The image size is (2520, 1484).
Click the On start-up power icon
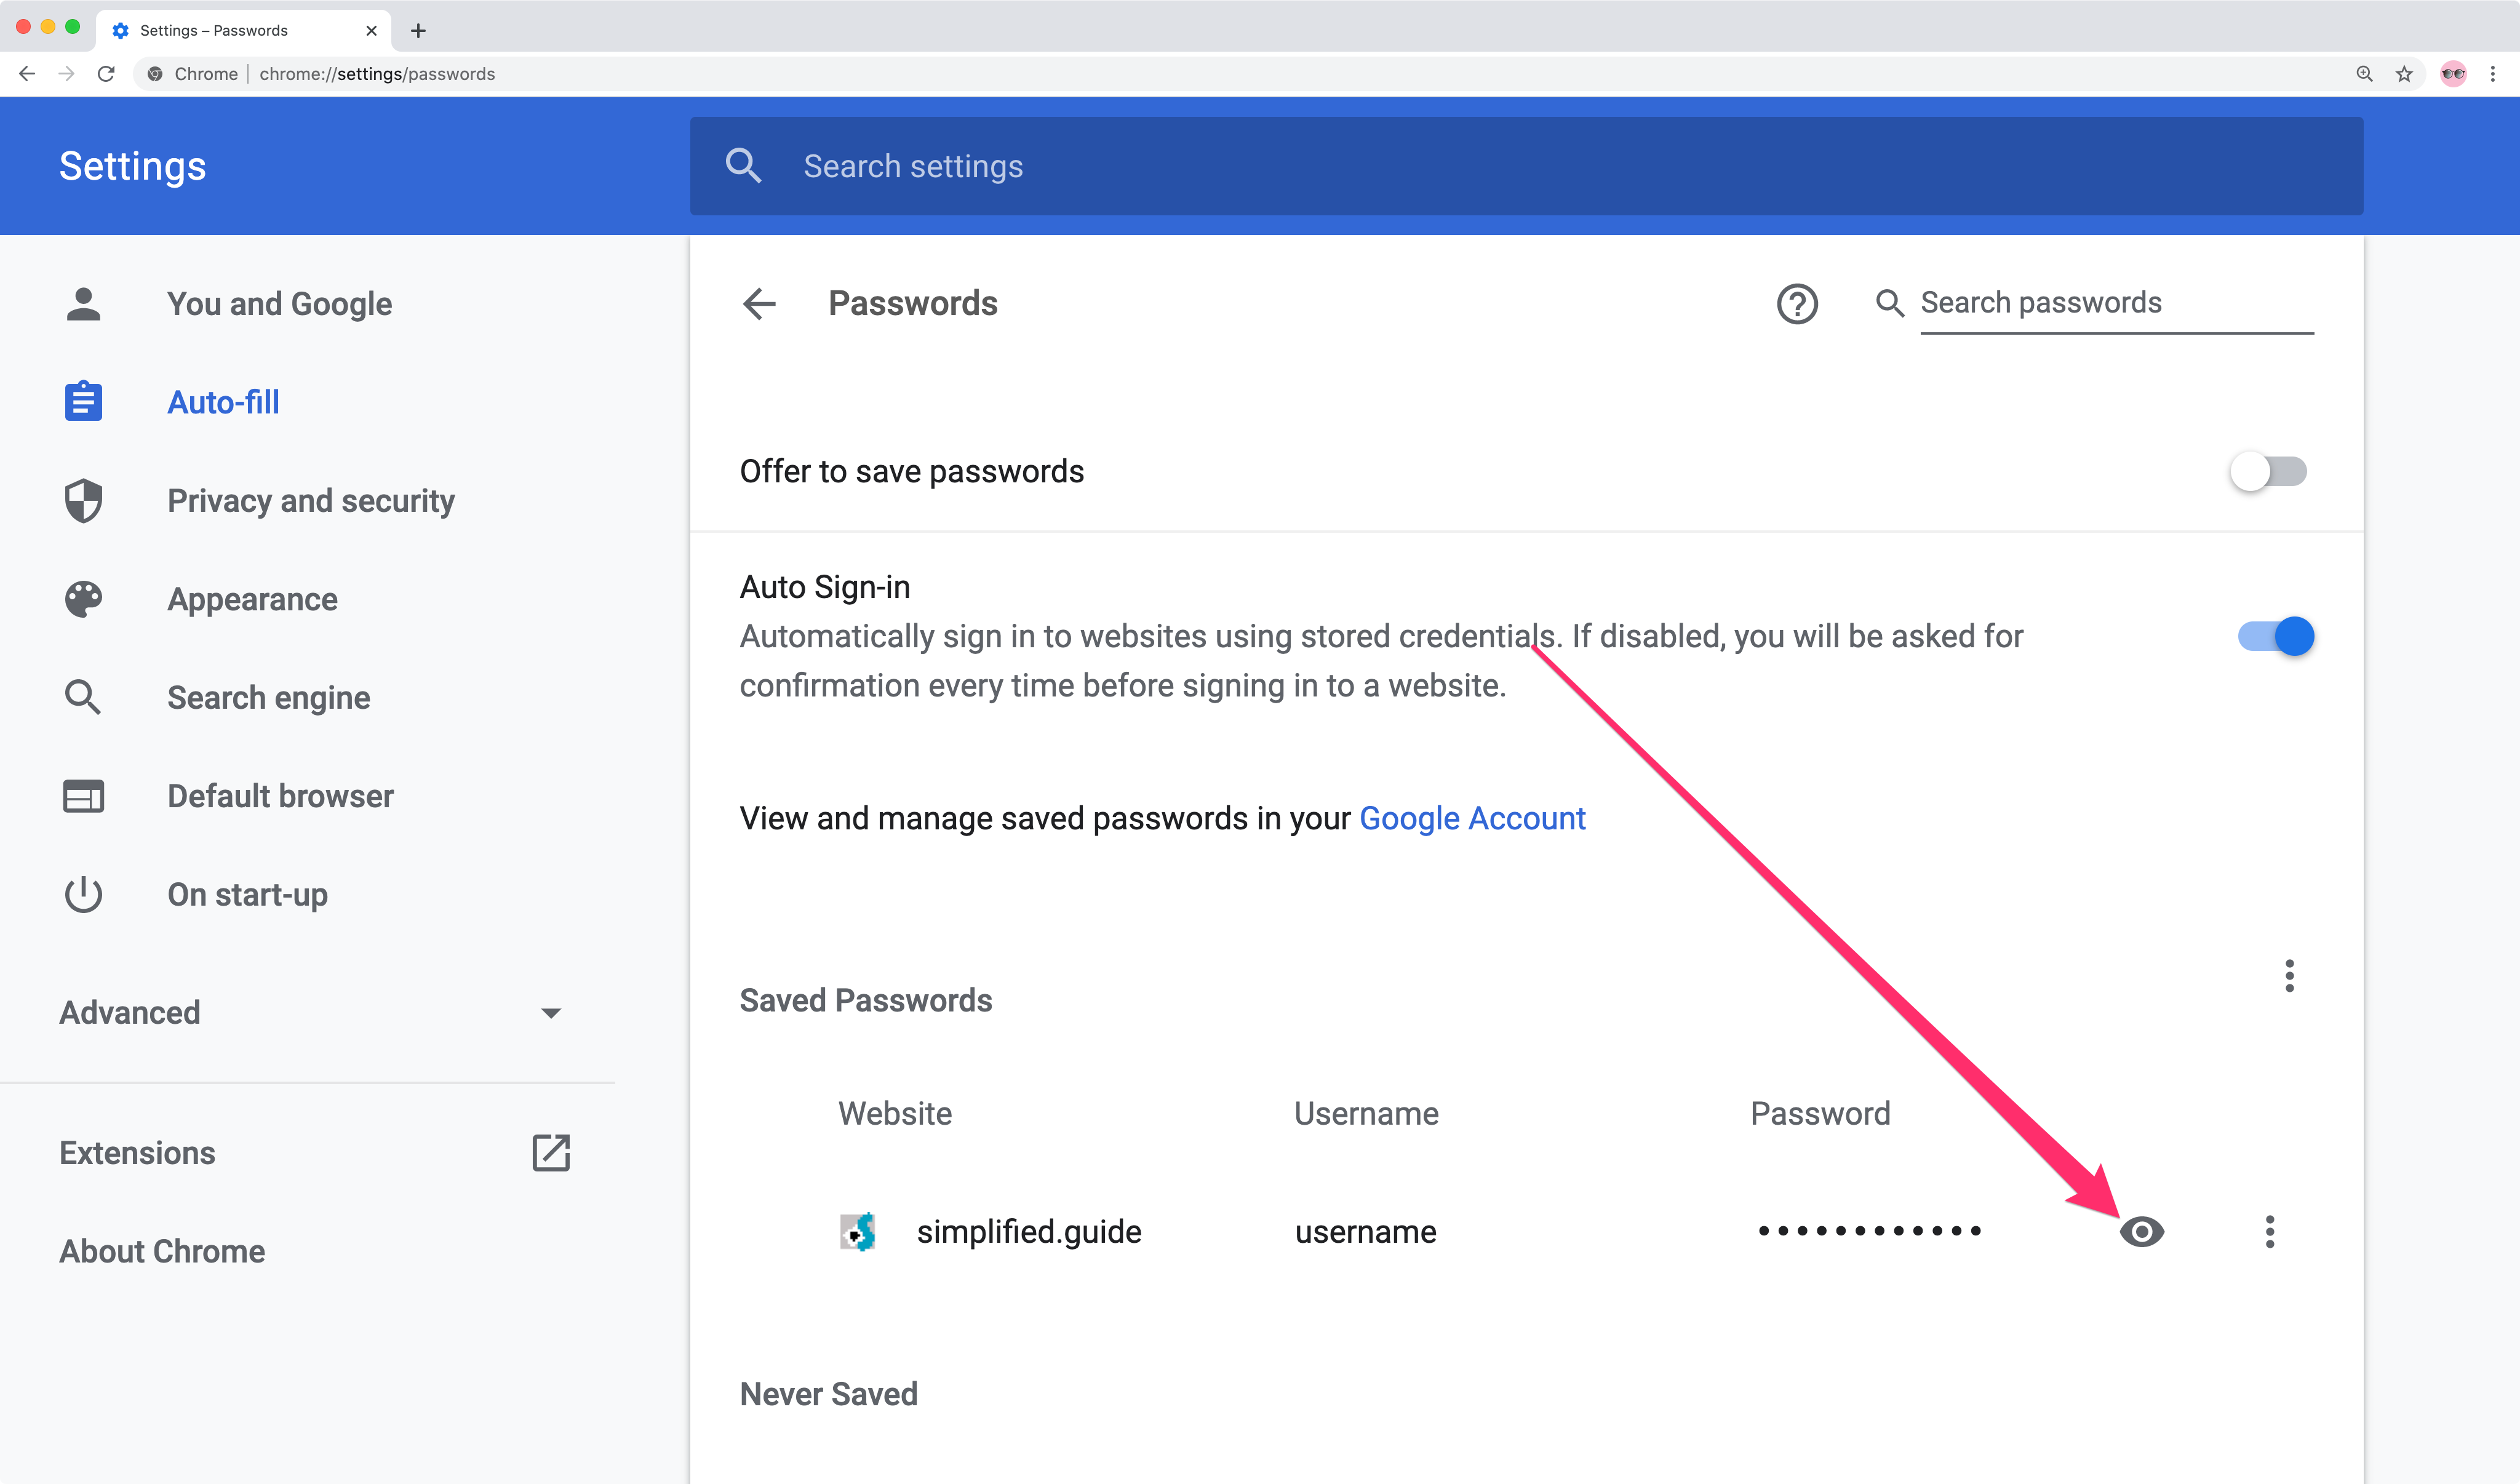83,894
